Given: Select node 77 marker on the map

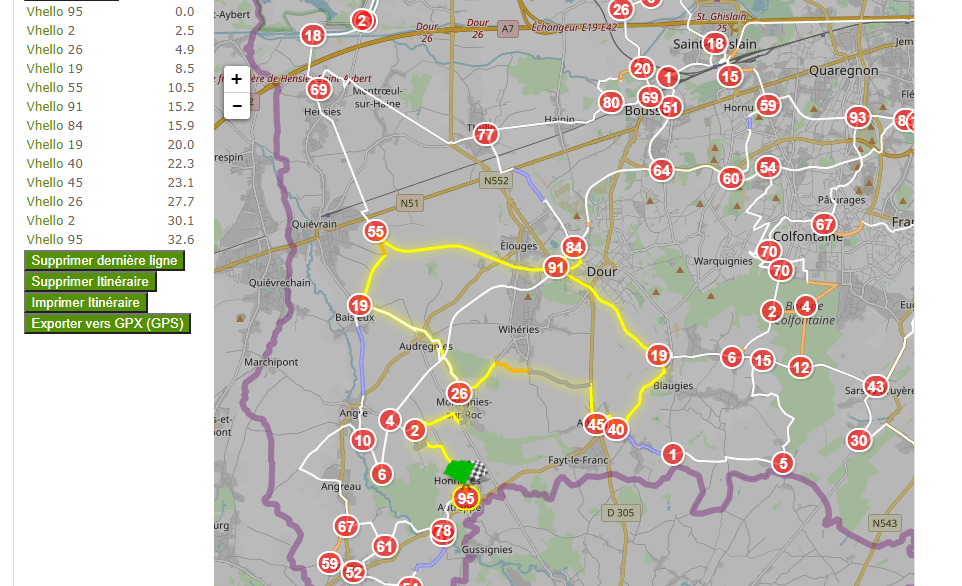Looking at the screenshot, I should pos(486,134).
